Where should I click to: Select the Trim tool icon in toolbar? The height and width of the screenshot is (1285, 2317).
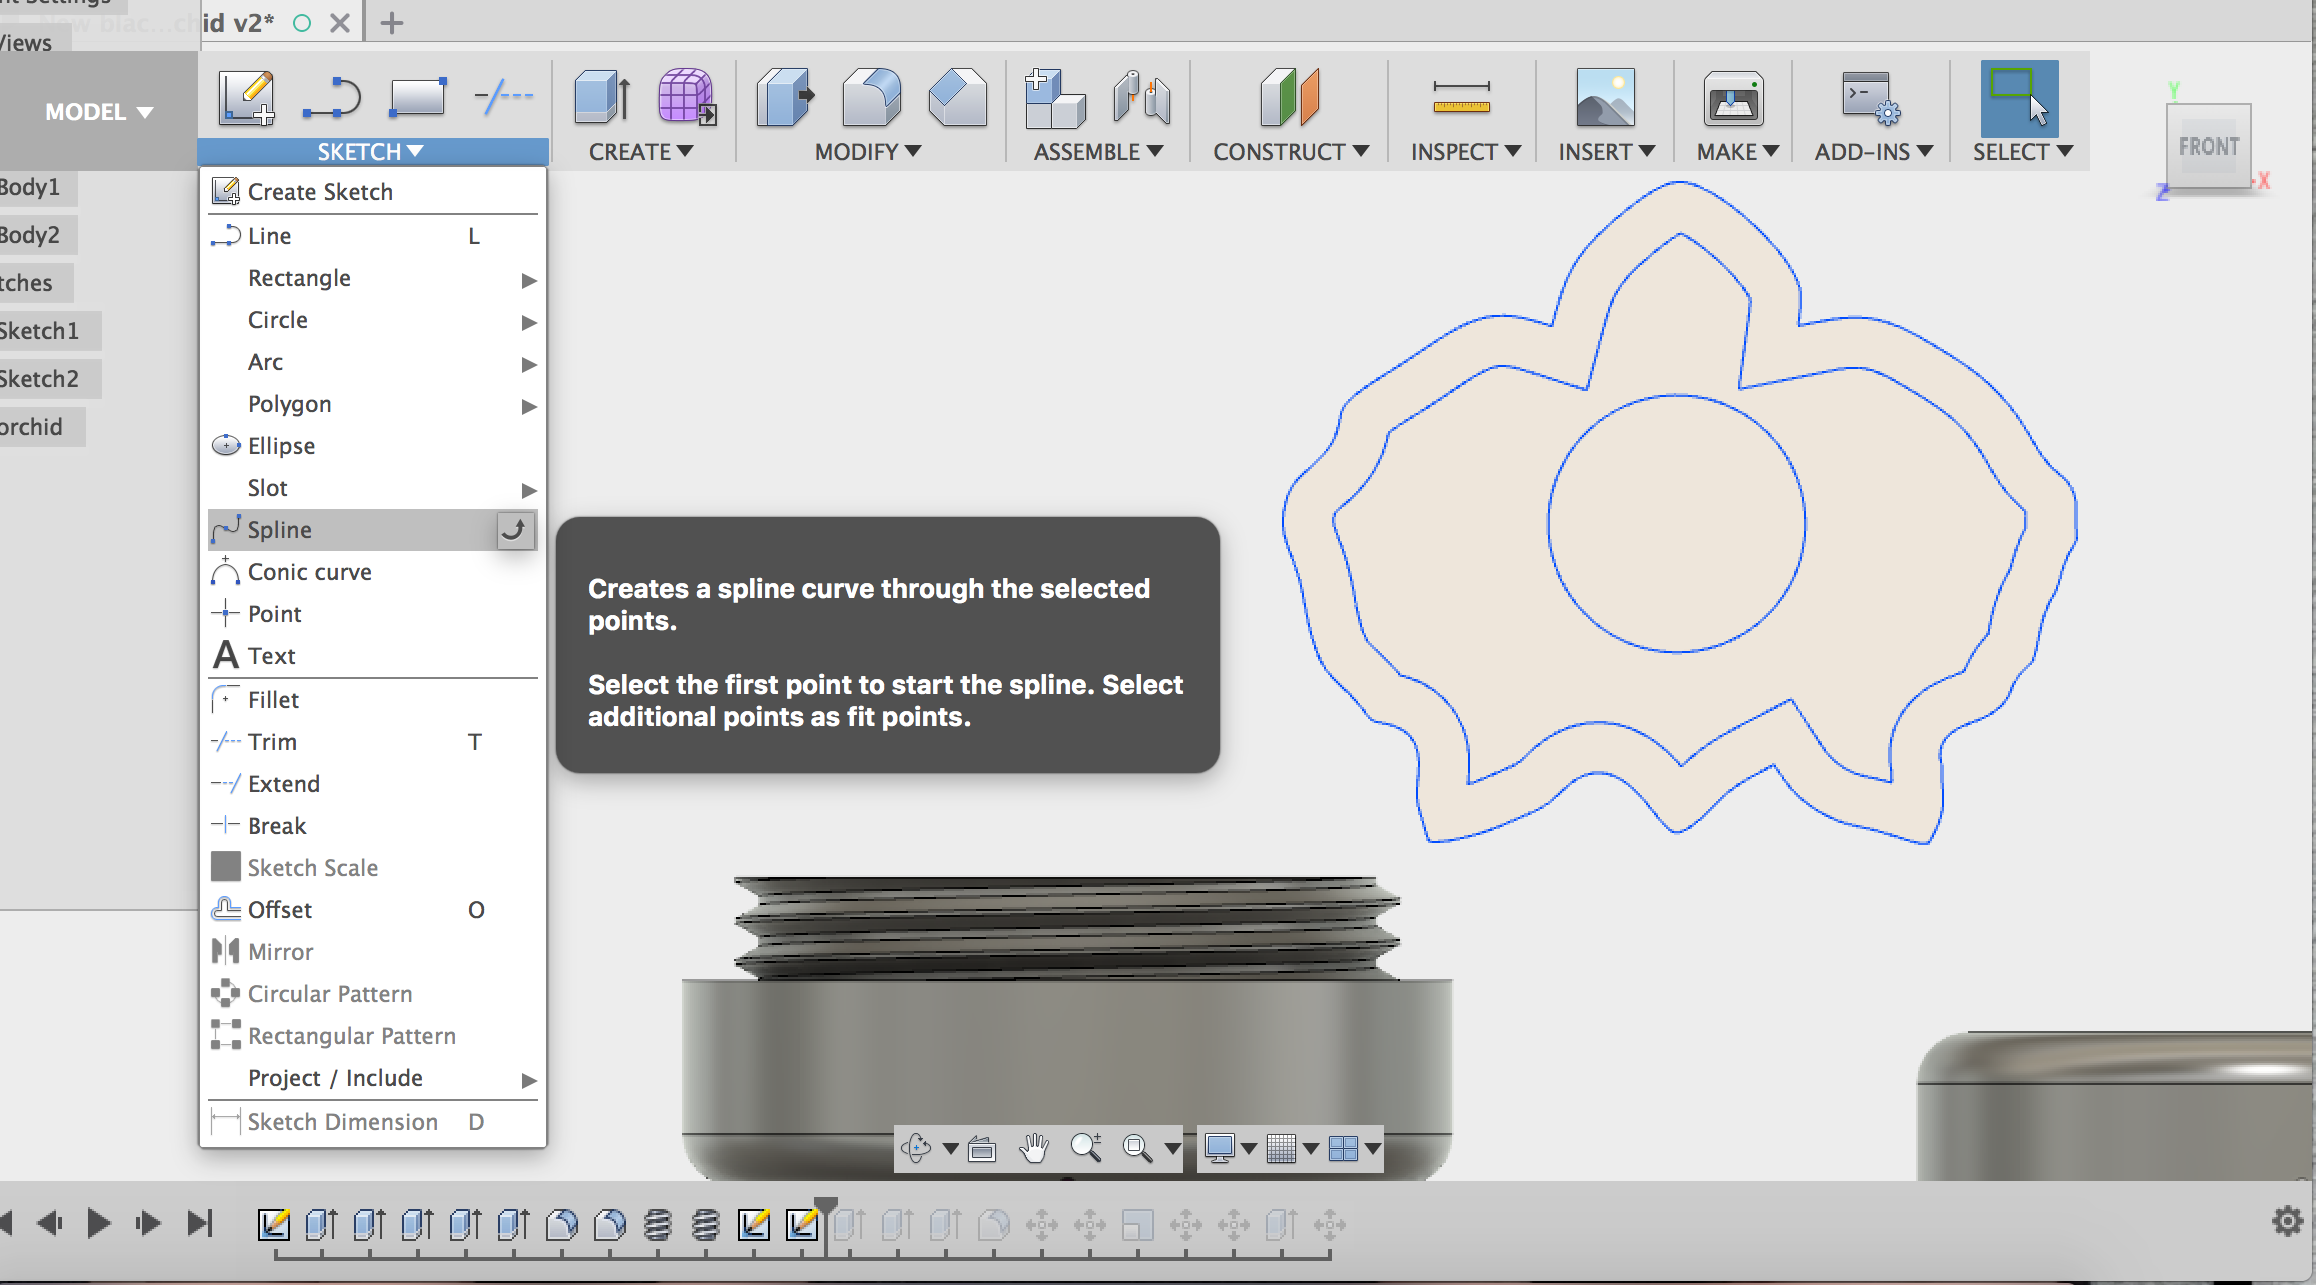503,97
